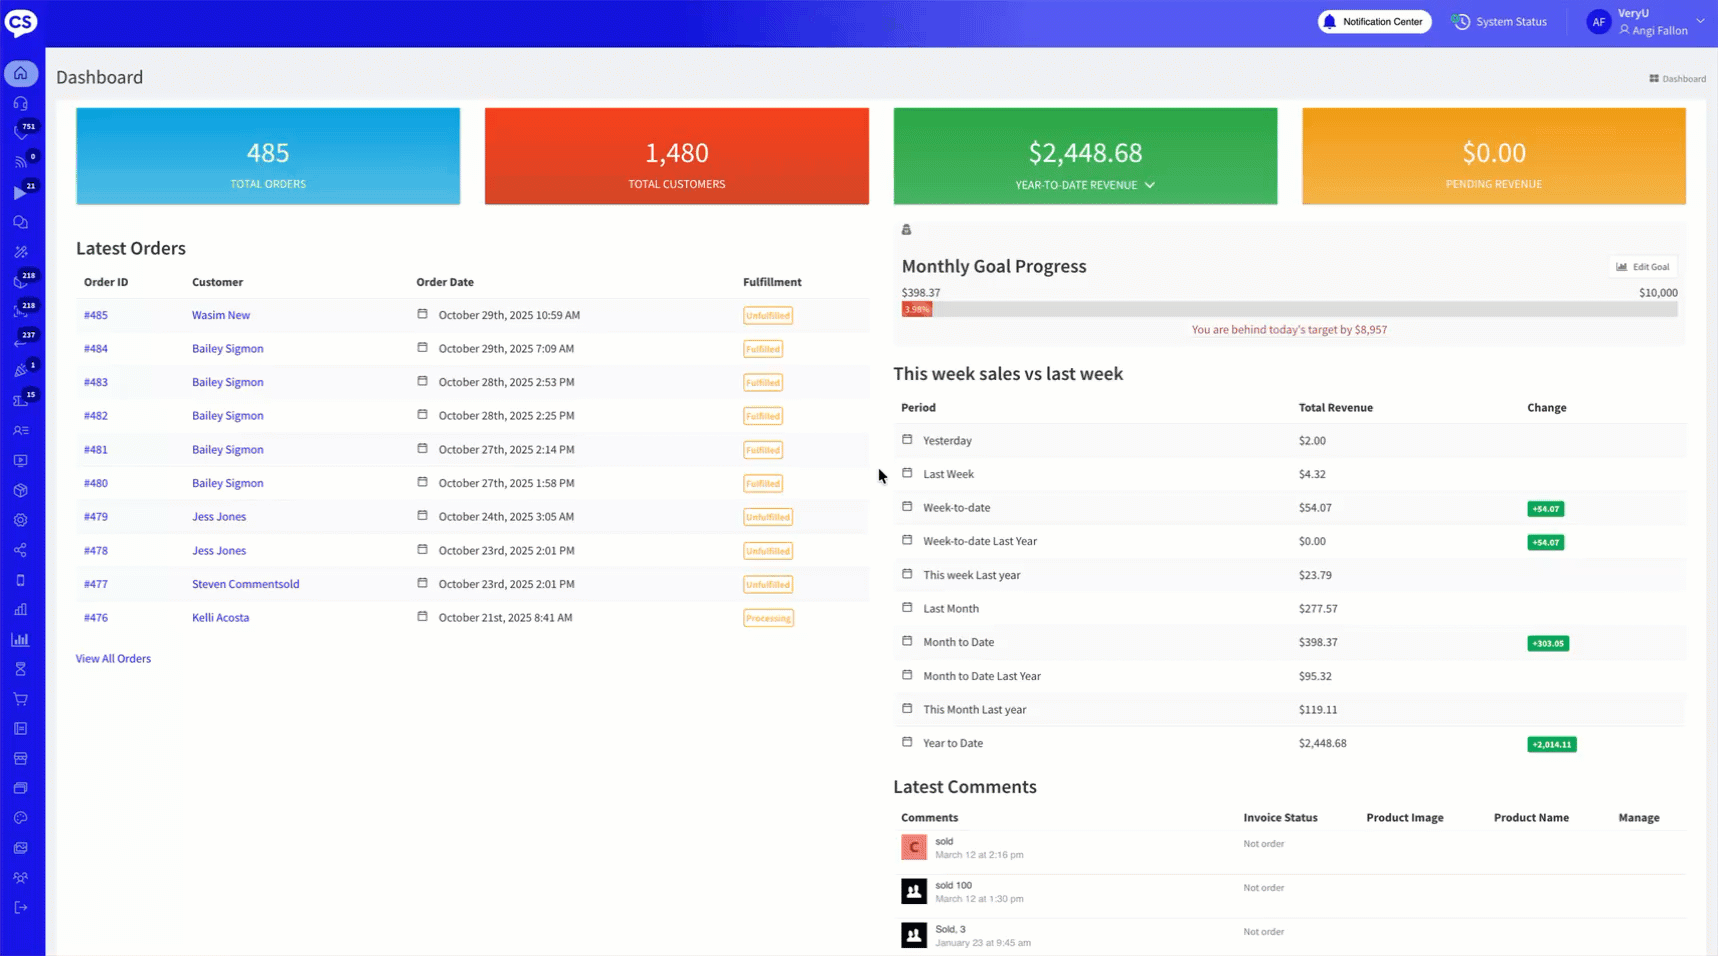Click the headset support sidebar icon
The image size is (1718, 956).
tap(21, 103)
